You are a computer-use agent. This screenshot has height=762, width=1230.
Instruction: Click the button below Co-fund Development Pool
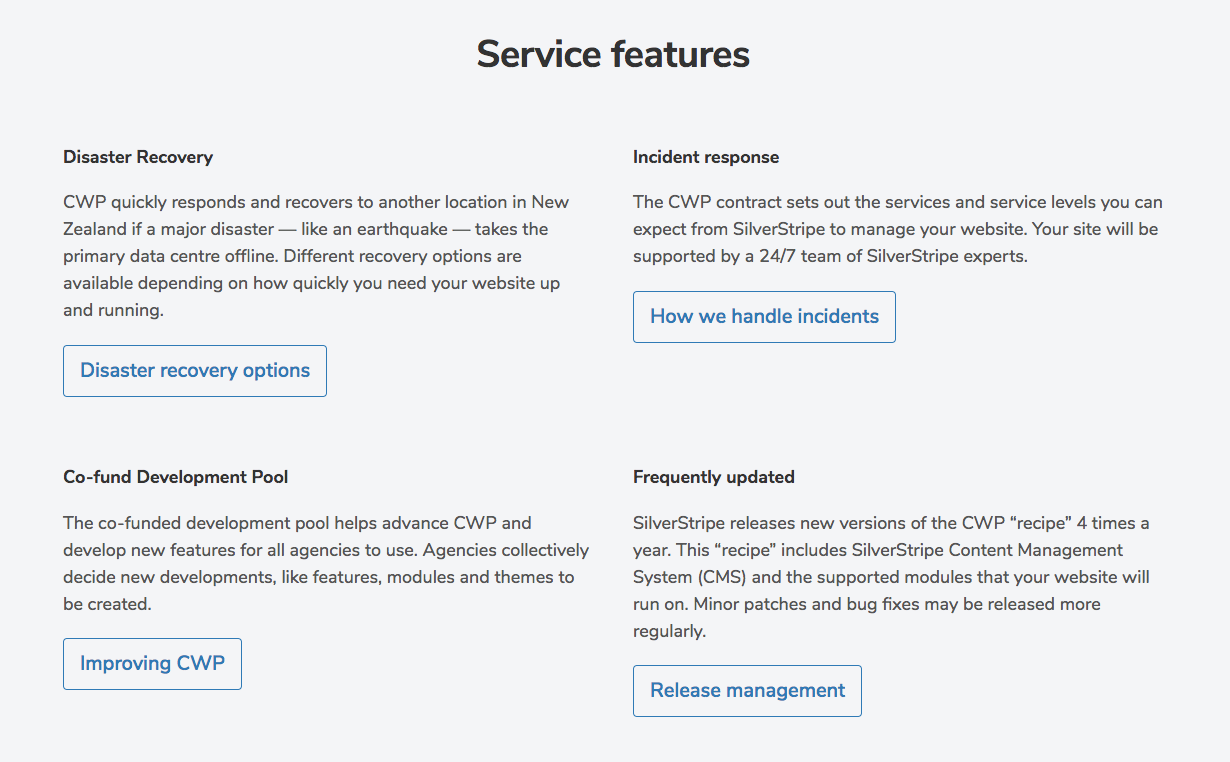(x=152, y=663)
